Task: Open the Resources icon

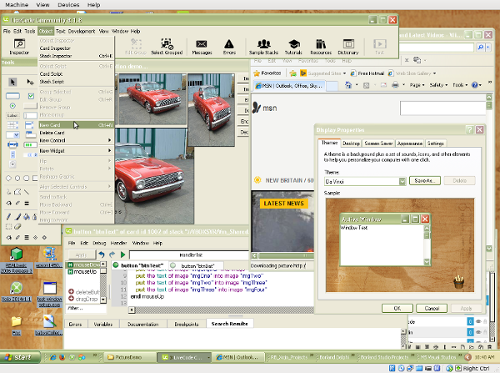Action: coord(321,46)
